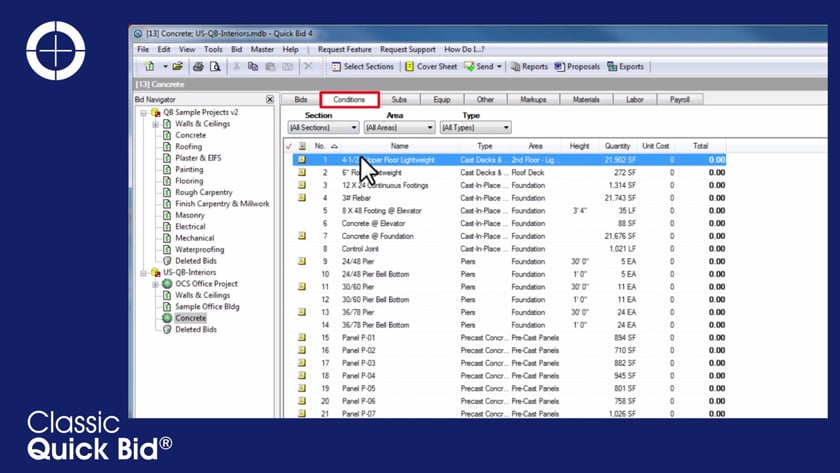The width and height of the screenshot is (840, 473).
Task: Open the File menu
Action: [x=143, y=49]
